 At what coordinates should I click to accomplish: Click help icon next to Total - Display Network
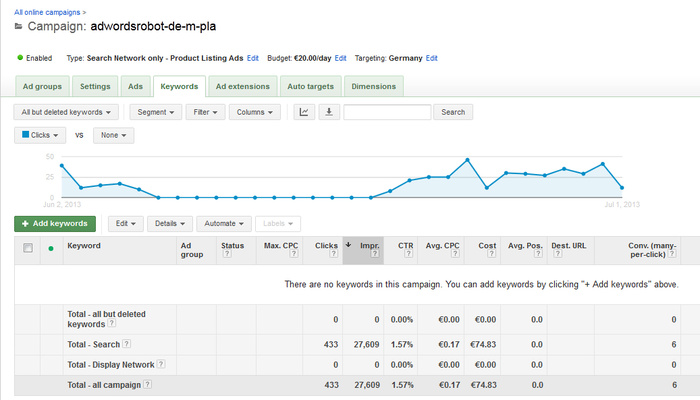pos(161,363)
